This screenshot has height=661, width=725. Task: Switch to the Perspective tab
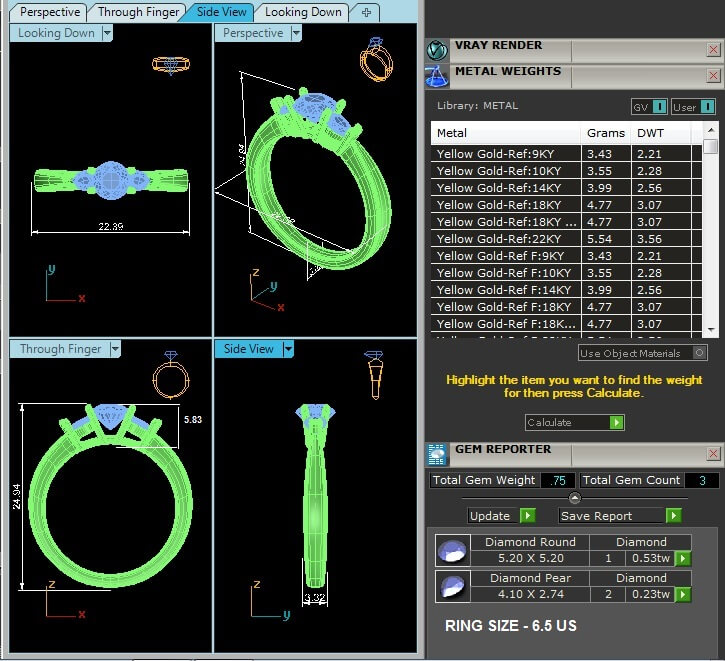50,12
